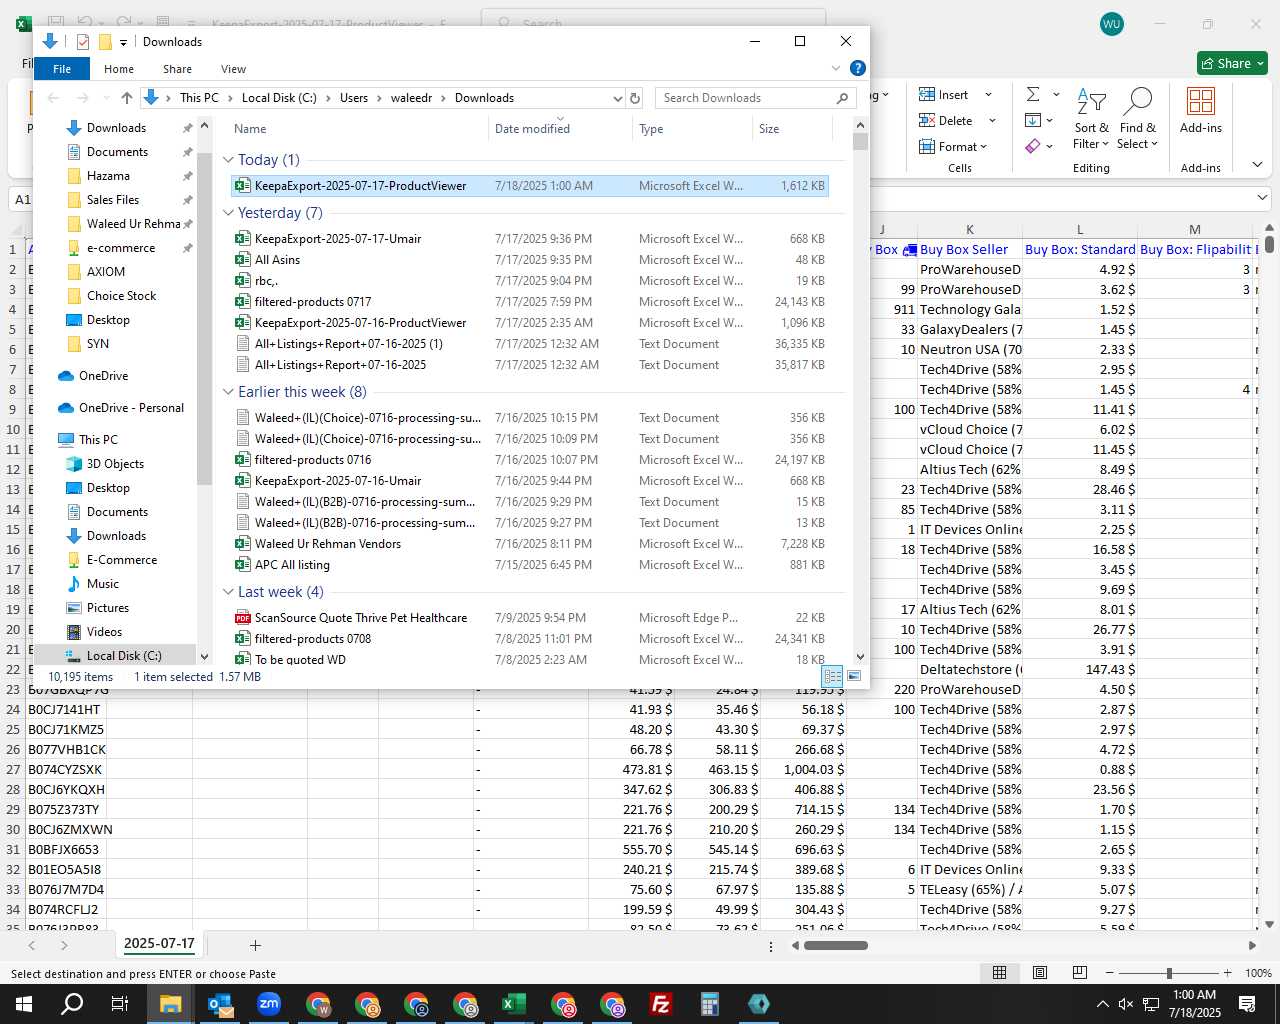Click This PC in address breadcrumb

[x=199, y=98]
